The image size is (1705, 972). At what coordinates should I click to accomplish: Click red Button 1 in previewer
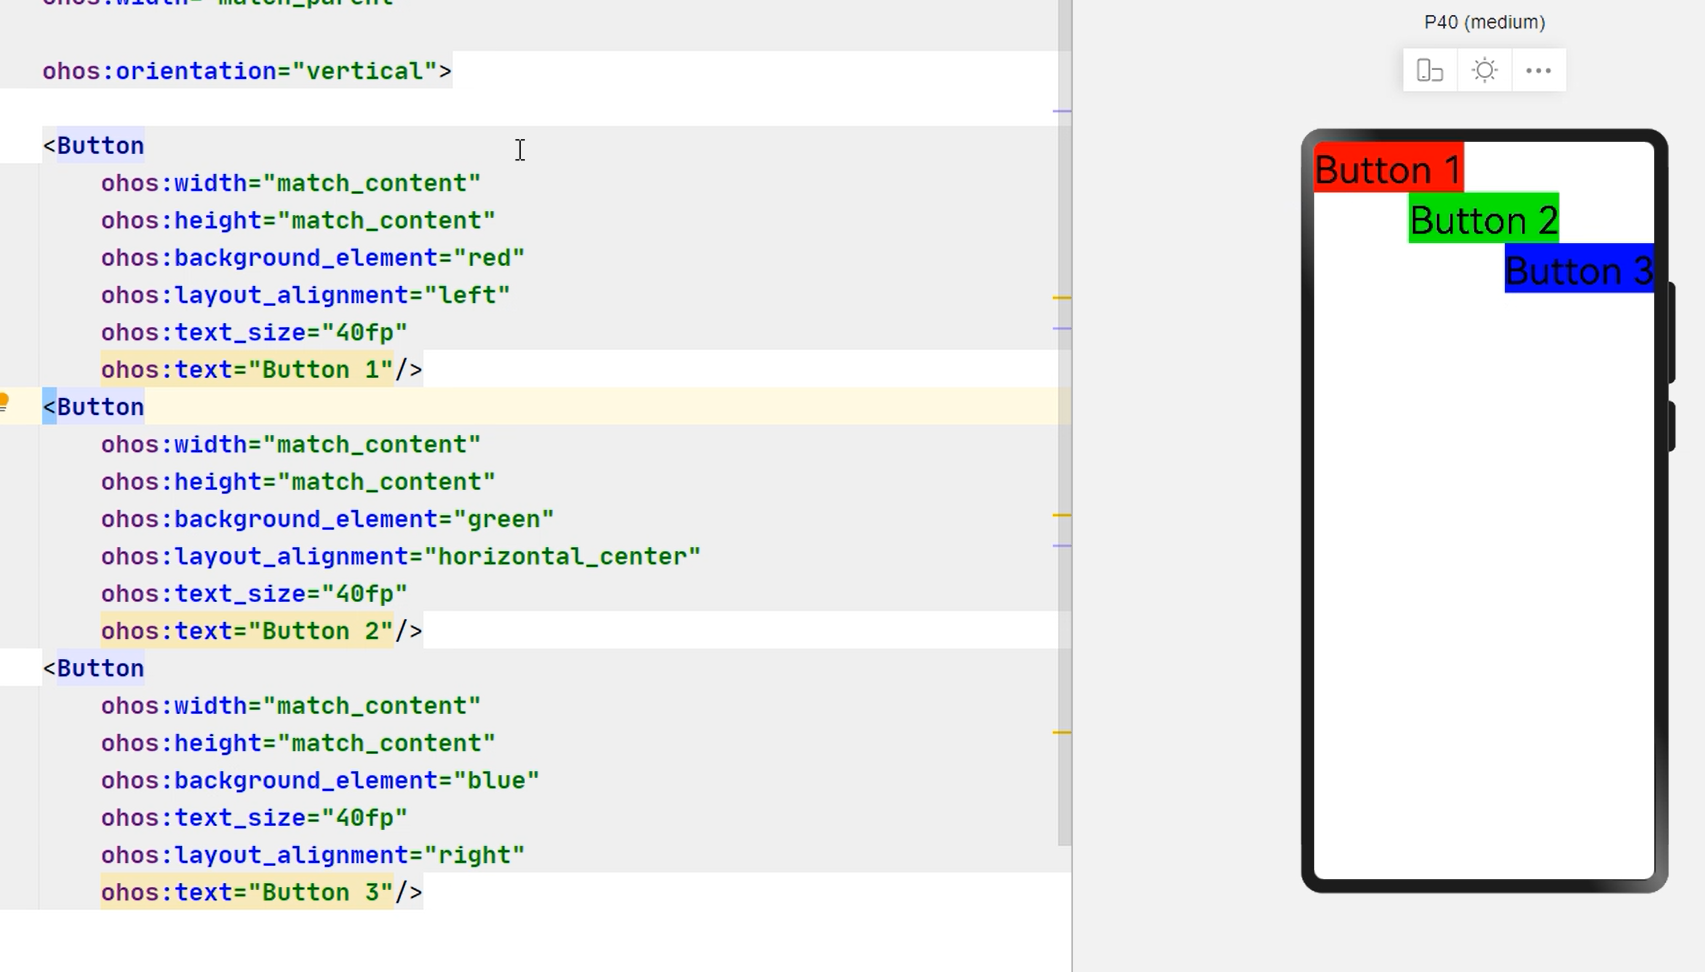1388,169
